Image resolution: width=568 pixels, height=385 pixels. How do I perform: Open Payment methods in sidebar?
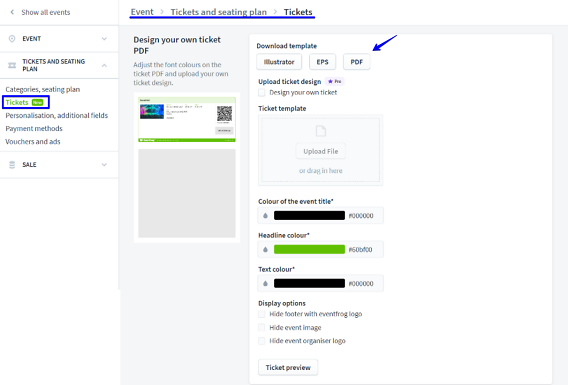click(34, 129)
